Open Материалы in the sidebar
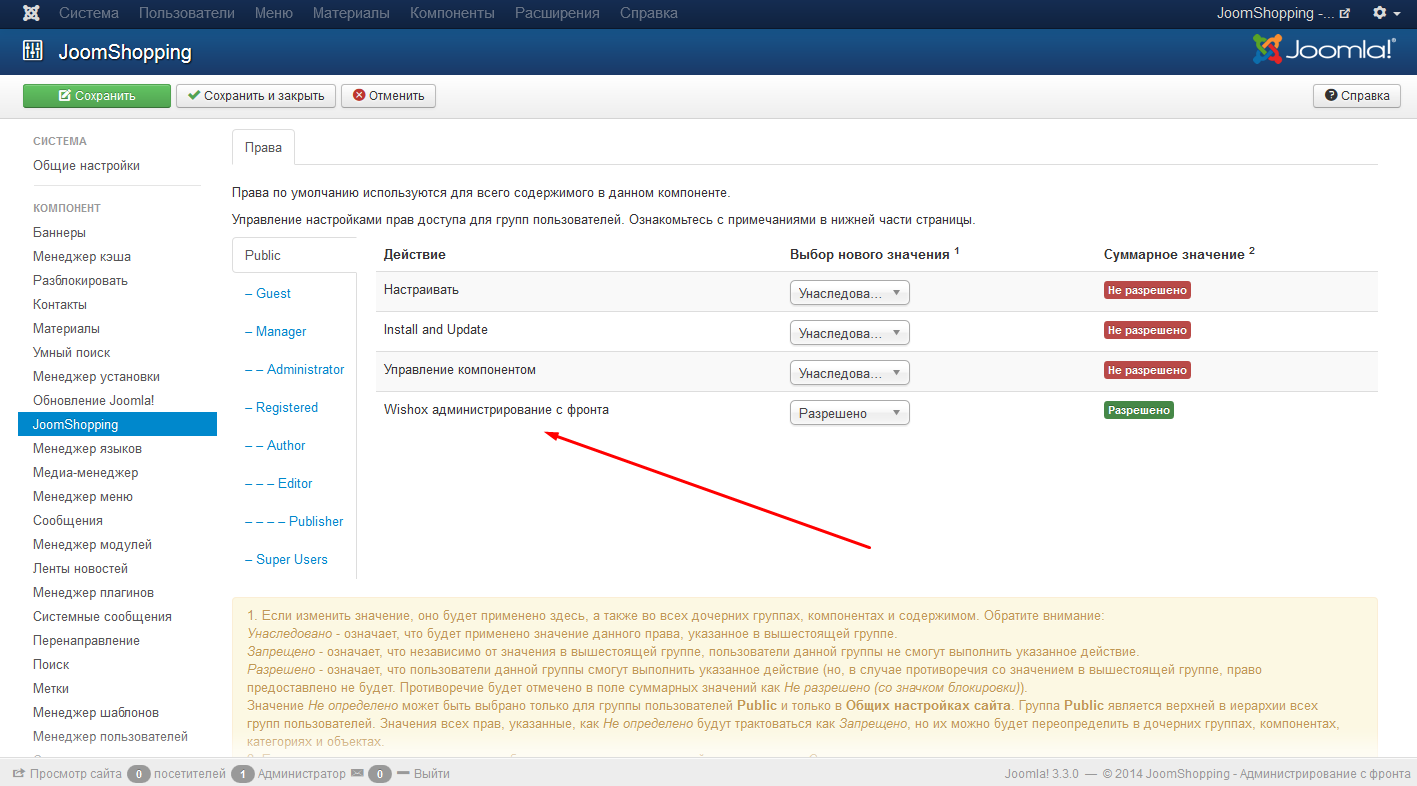This screenshot has width=1417, height=786. tap(66, 329)
